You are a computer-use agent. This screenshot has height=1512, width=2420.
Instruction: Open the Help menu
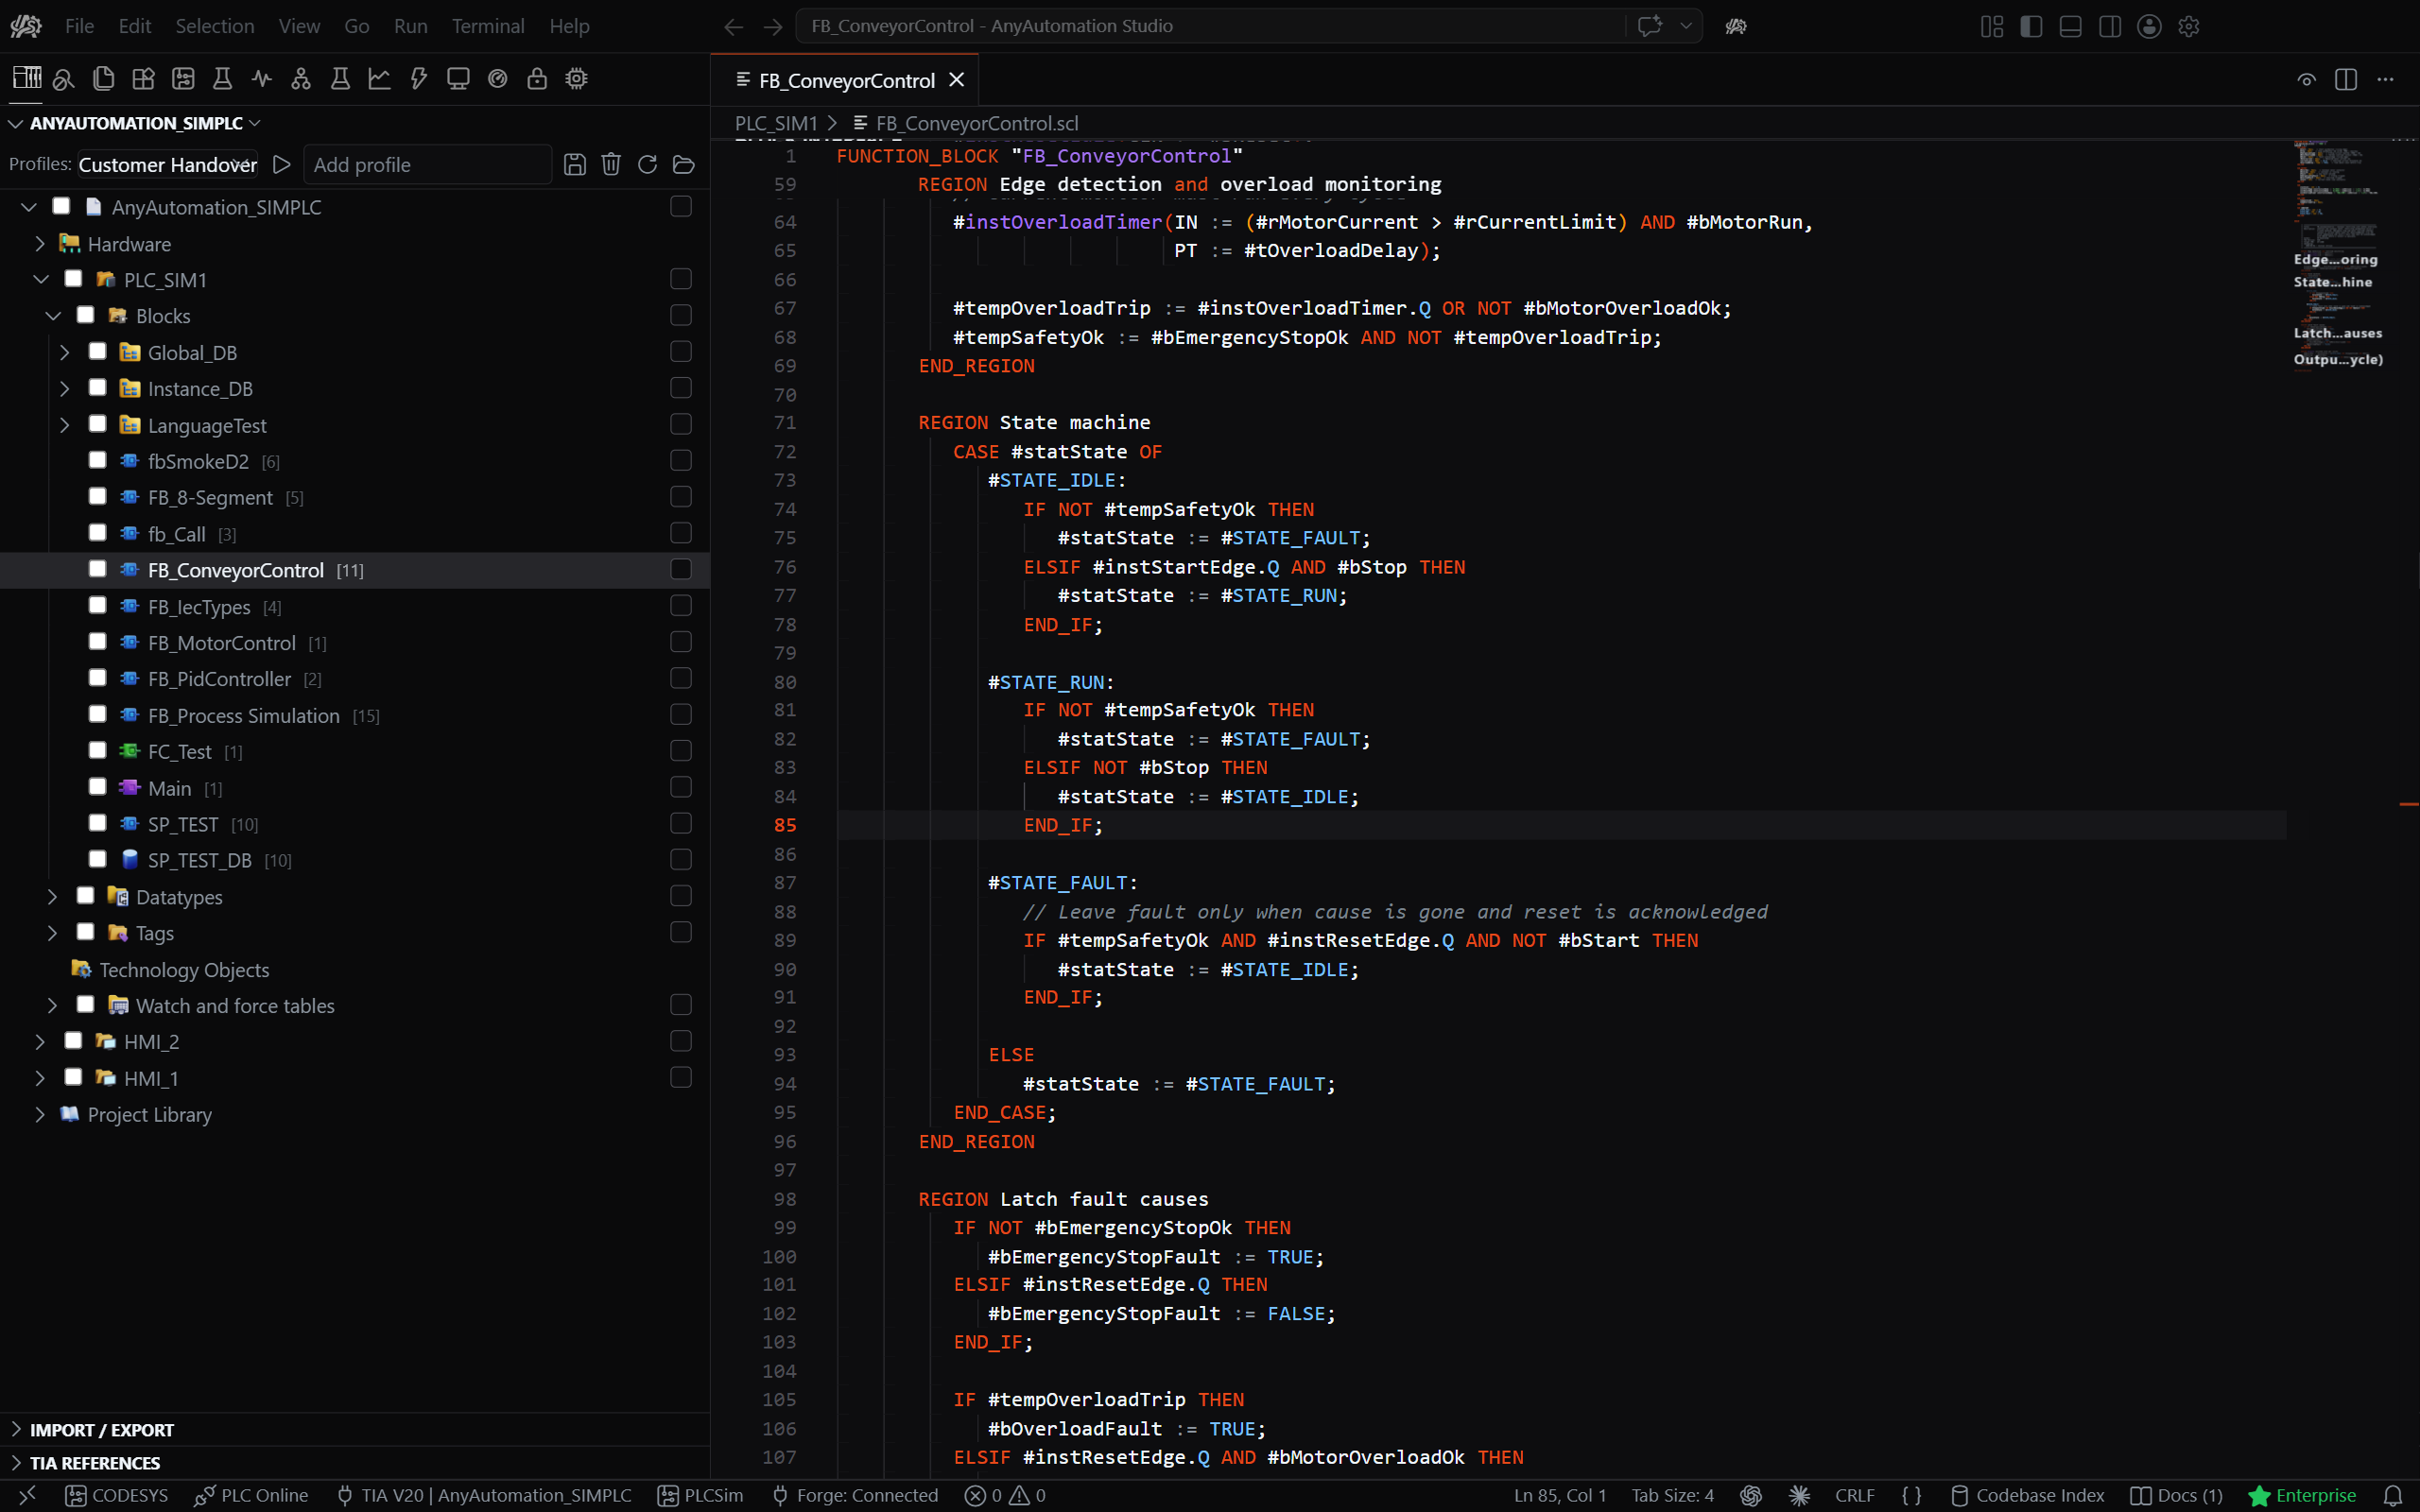[569, 26]
